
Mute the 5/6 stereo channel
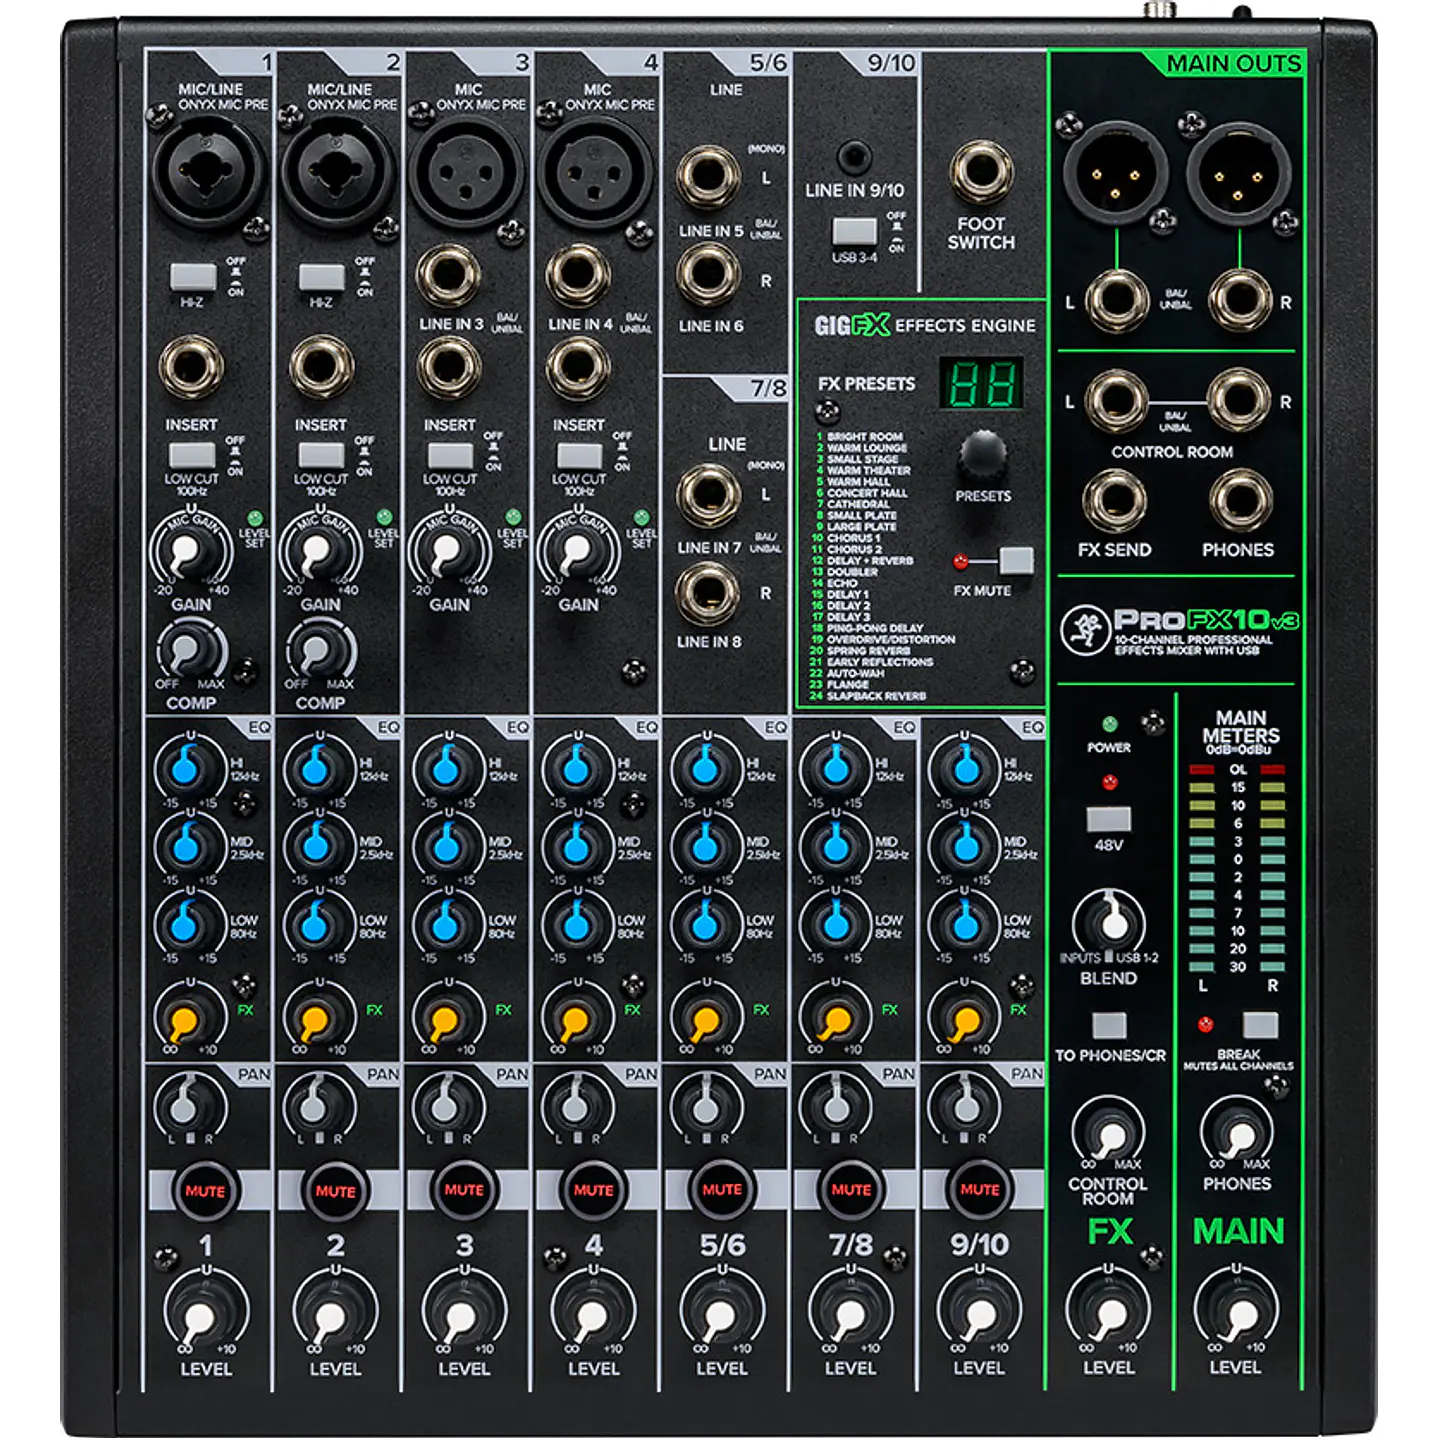point(722,1190)
